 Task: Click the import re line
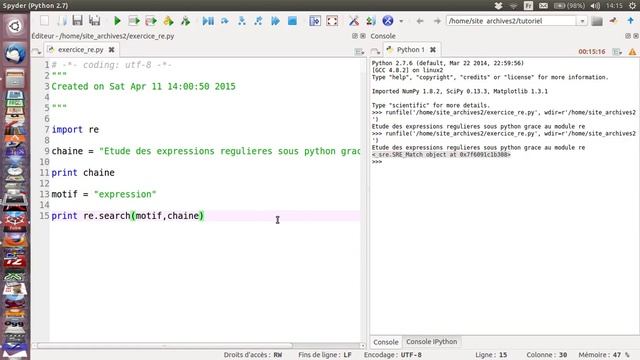point(75,129)
